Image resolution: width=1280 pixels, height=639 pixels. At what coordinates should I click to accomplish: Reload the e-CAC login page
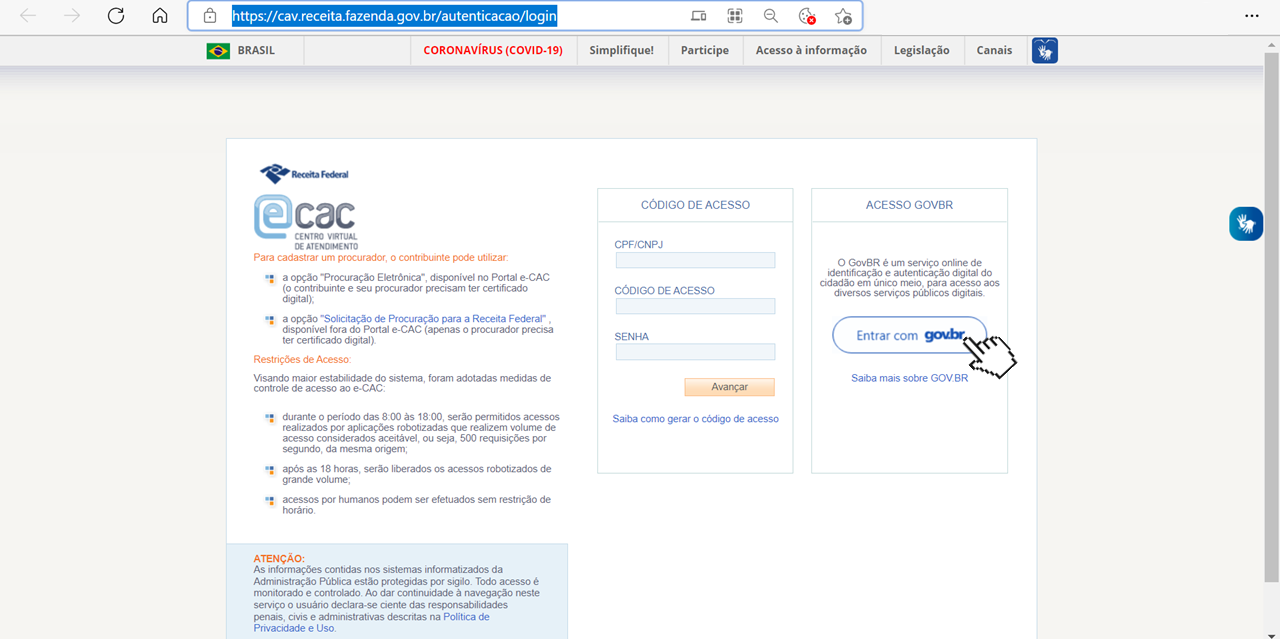click(116, 16)
